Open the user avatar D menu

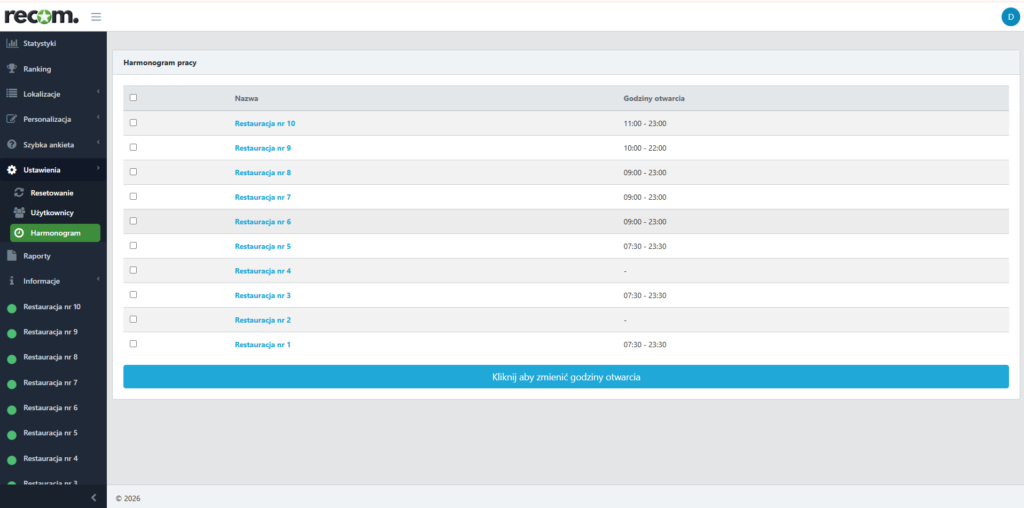coord(1008,16)
